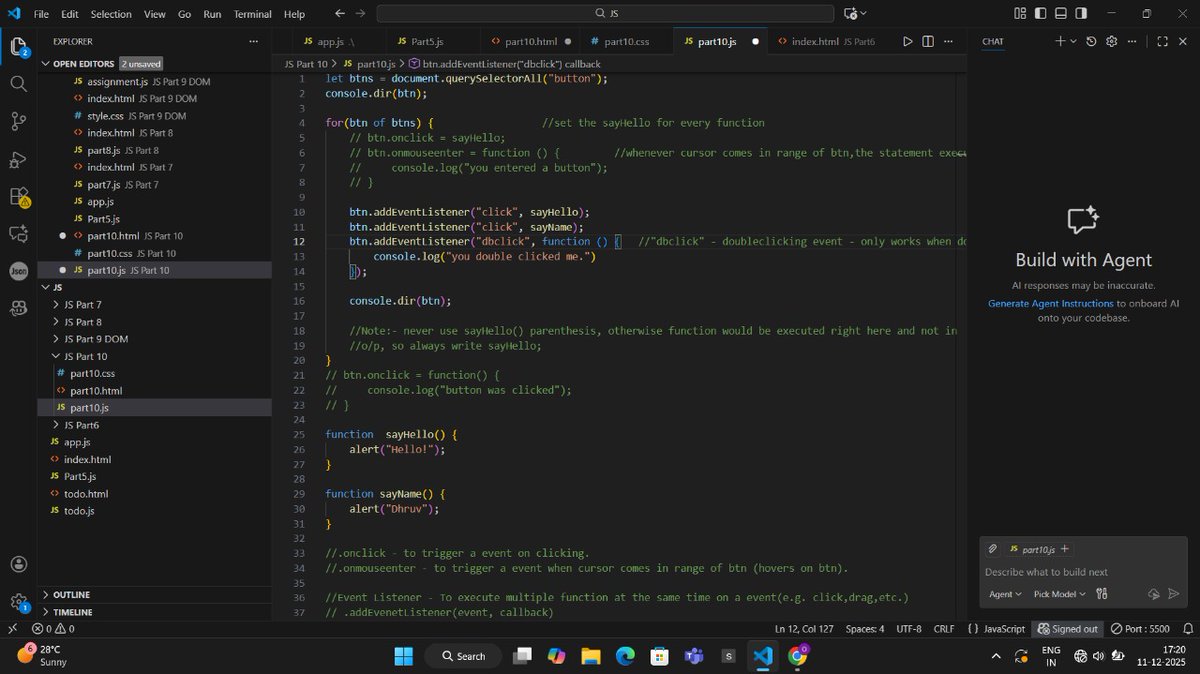
Task: Open the Accounts icon in activity bar
Action: [x=18, y=564]
